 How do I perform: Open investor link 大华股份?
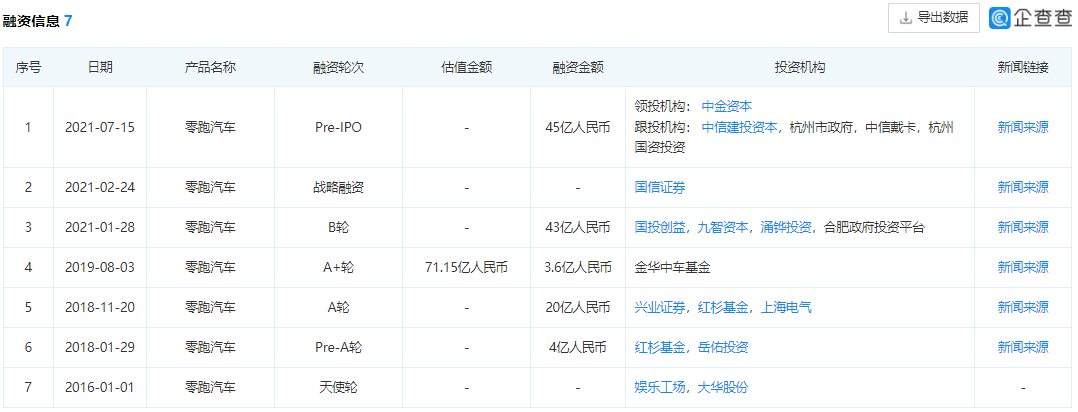(x=723, y=387)
